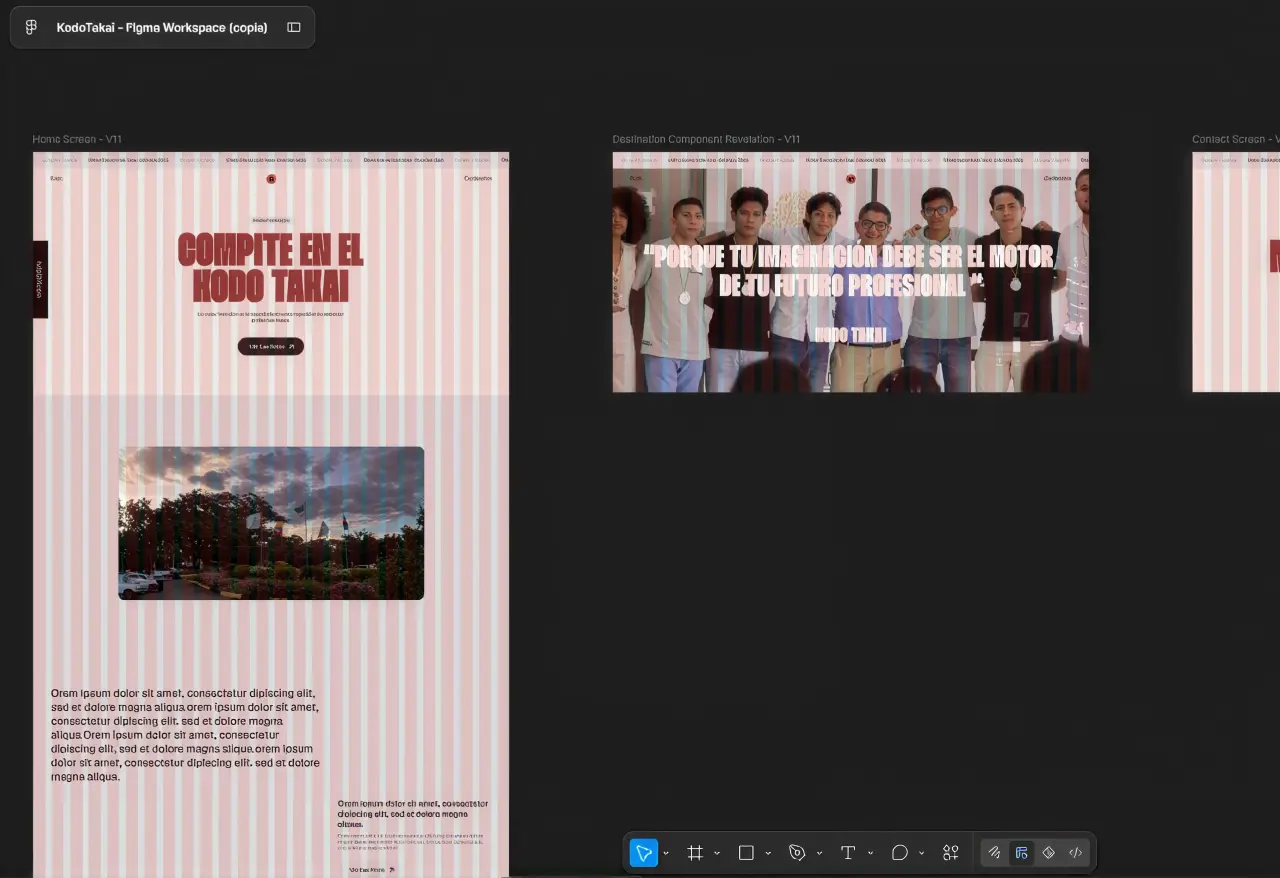Expand the shape tools chevron

tap(769, 853)
